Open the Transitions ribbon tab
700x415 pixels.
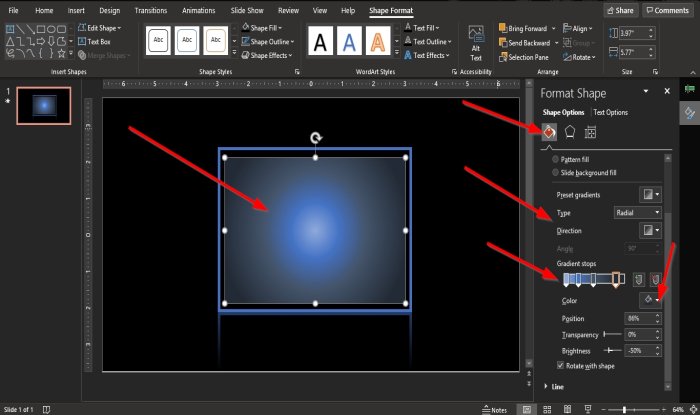tap(150, 10)
